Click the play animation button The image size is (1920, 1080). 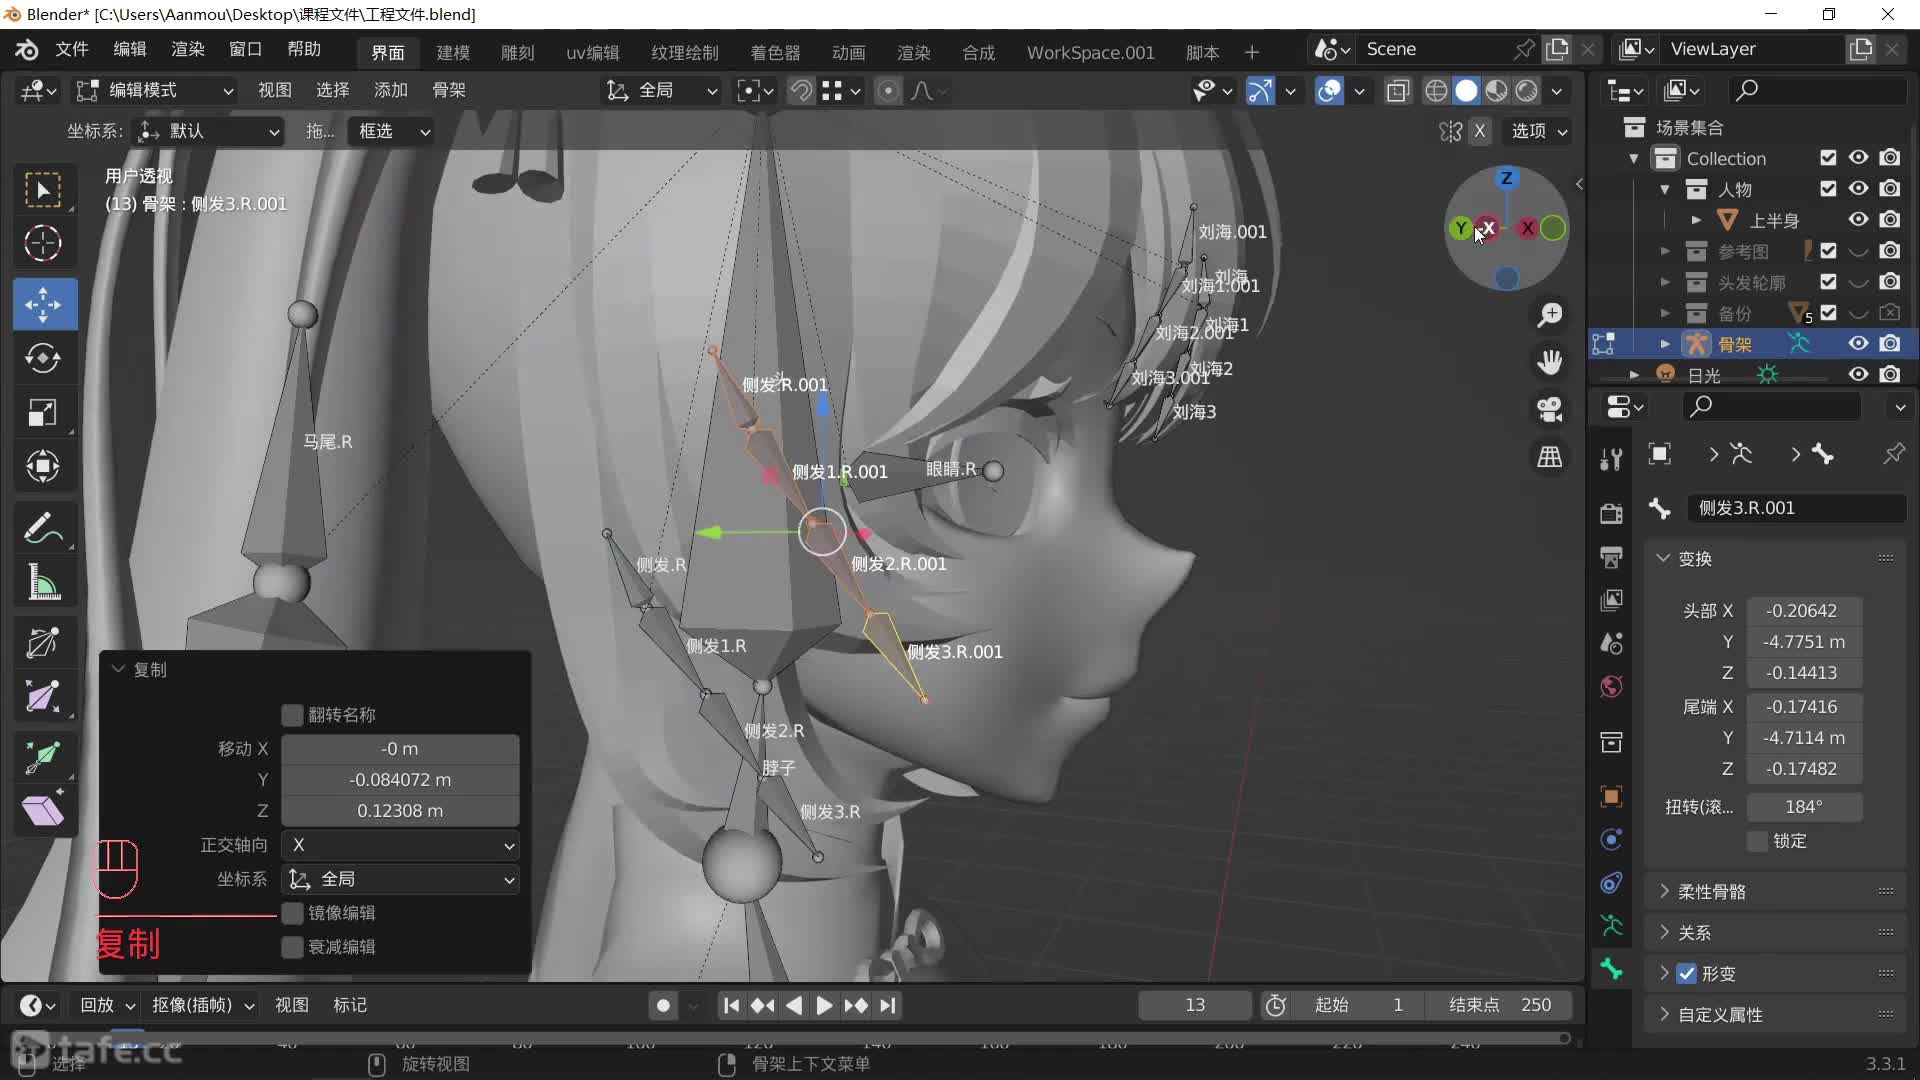point(824,1006)
